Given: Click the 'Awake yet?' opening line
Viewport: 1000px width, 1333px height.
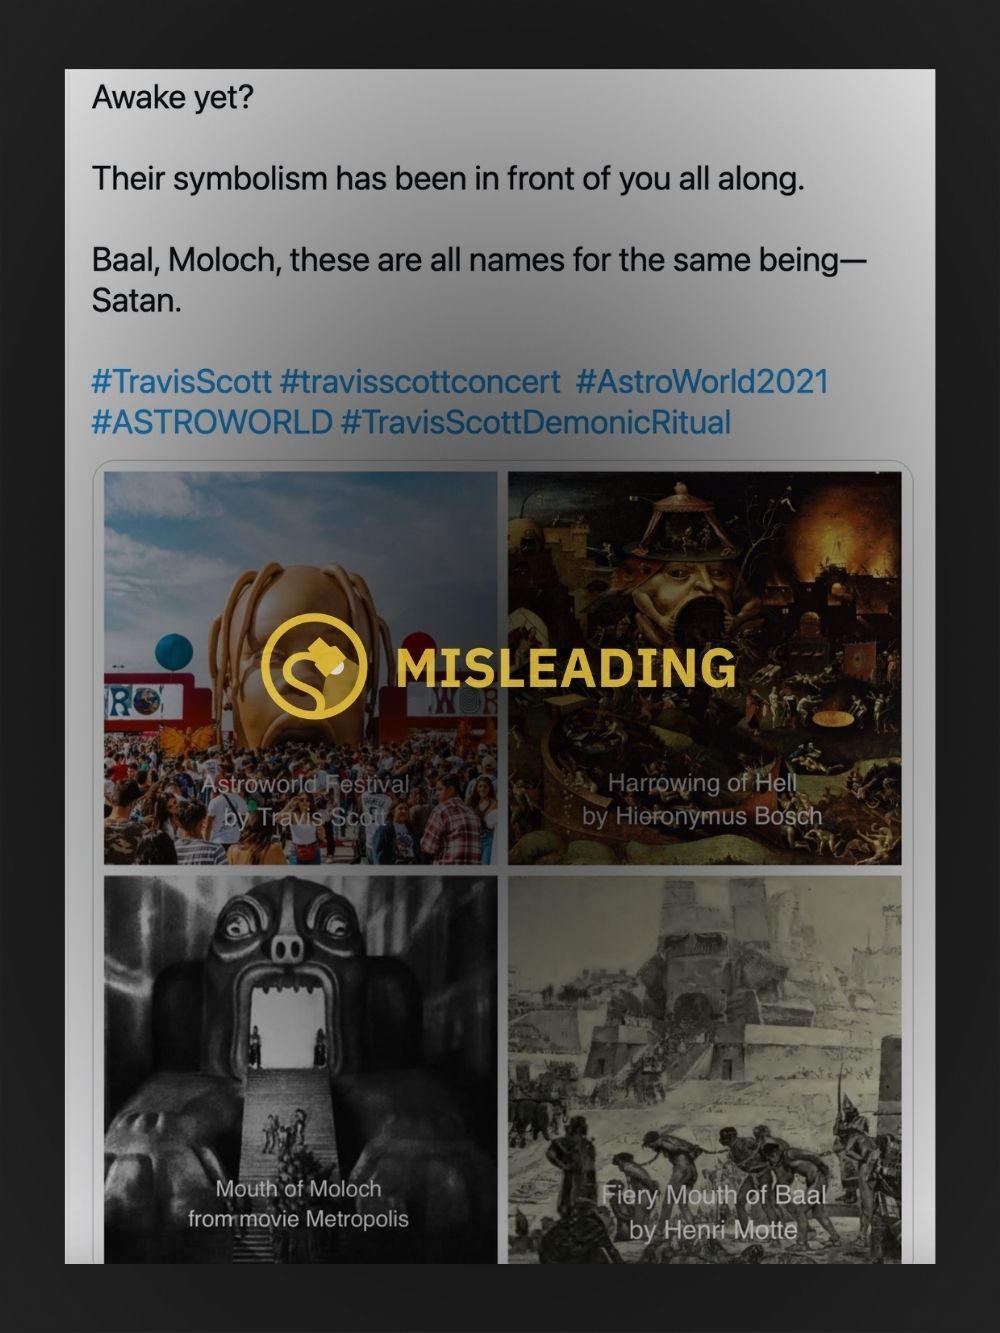Looking at the screenshot, I should tap(173, 98).
